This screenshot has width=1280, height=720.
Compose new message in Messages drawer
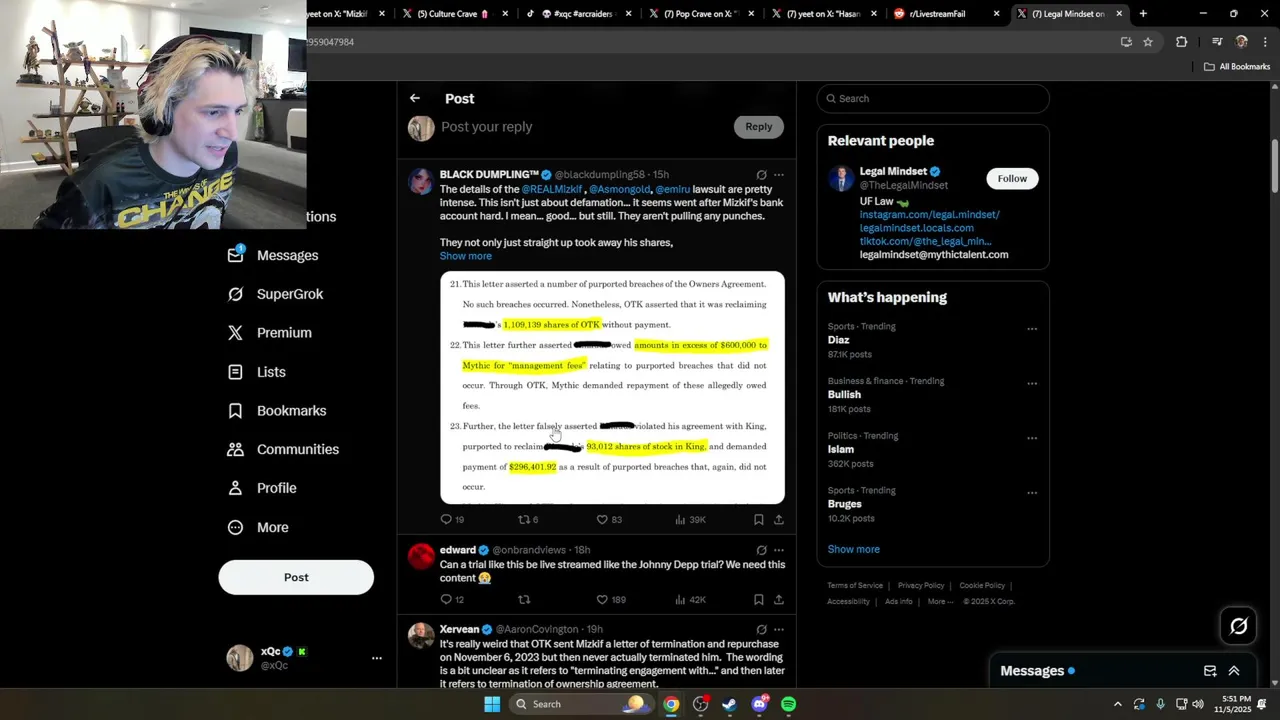(x=1210, y=671)
